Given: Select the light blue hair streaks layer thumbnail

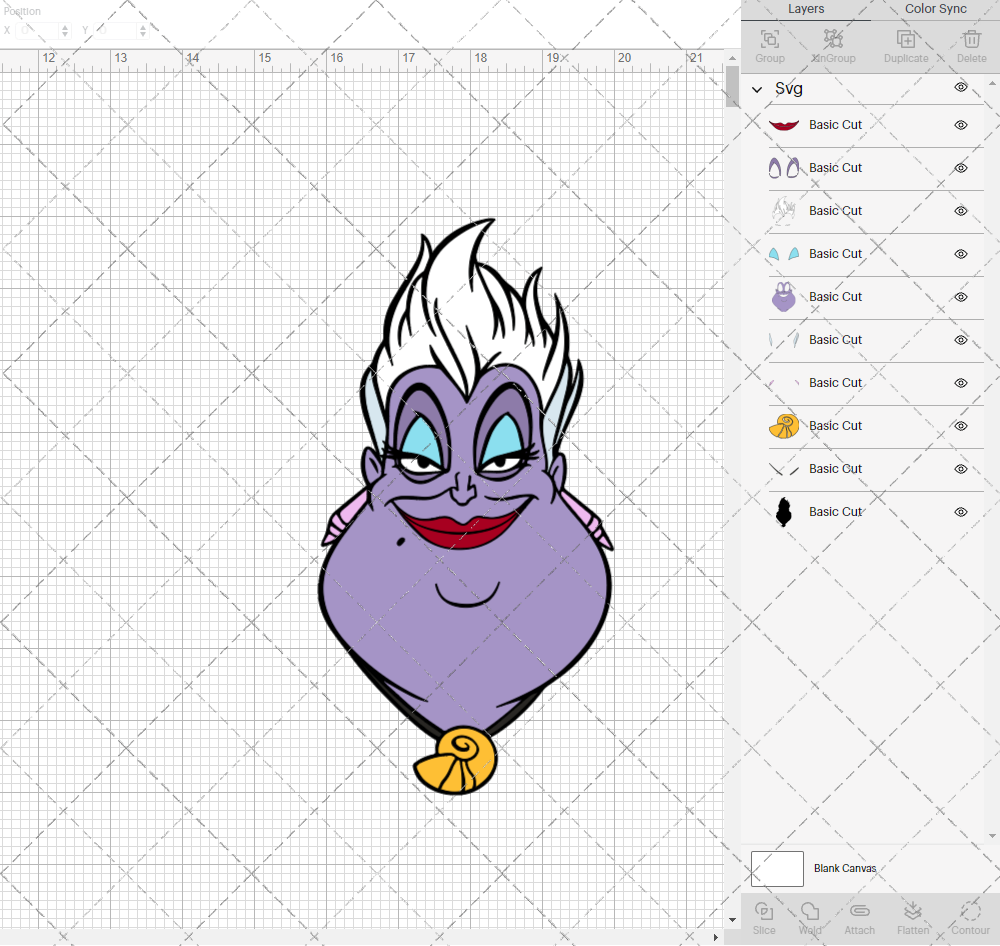Looking at the screenshot, I should coord(784,339).
